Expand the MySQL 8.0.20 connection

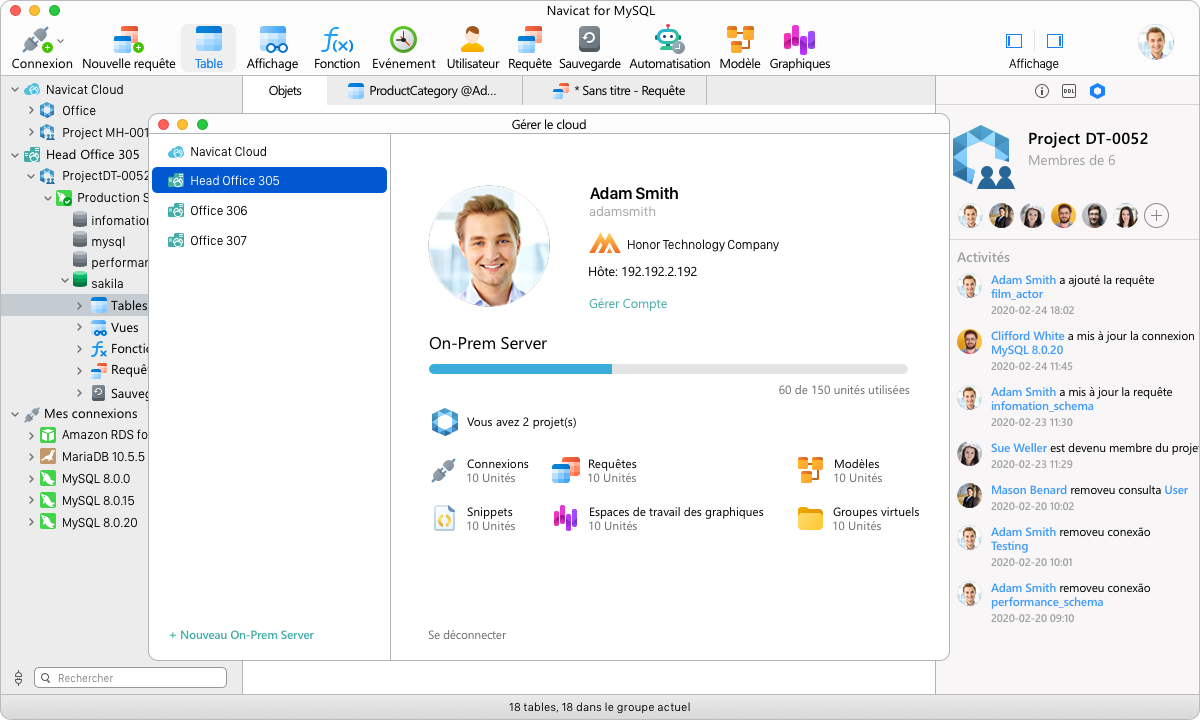point(31,522)
